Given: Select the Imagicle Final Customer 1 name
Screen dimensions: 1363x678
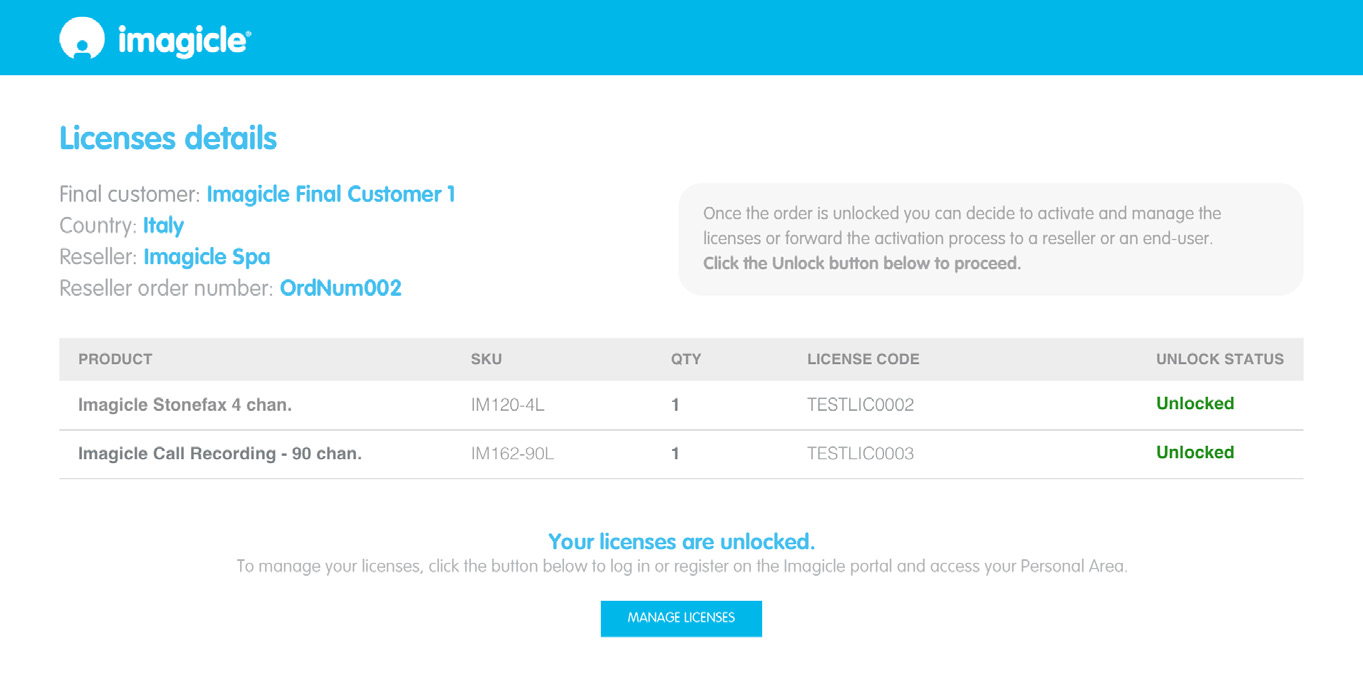Looking at the screenshot, I should coord(330,194).
